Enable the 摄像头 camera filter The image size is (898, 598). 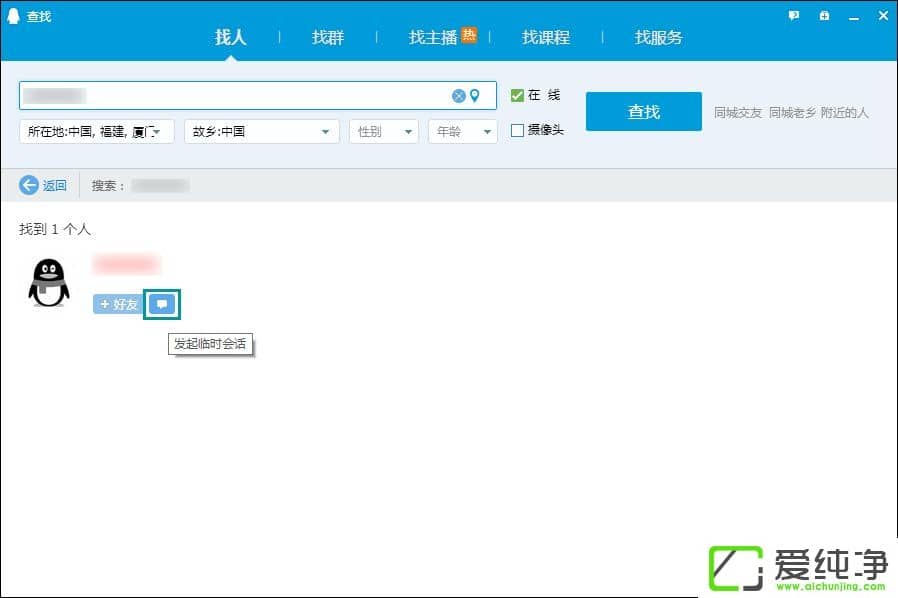coord(516,130)
